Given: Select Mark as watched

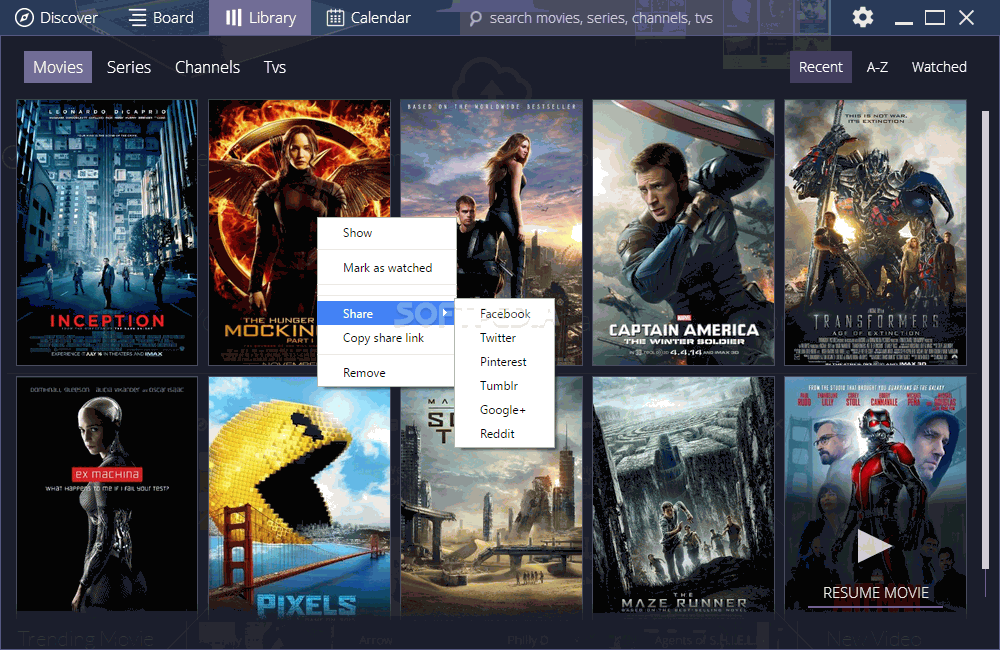Looking at the screenshot, I should click(386, 268).
